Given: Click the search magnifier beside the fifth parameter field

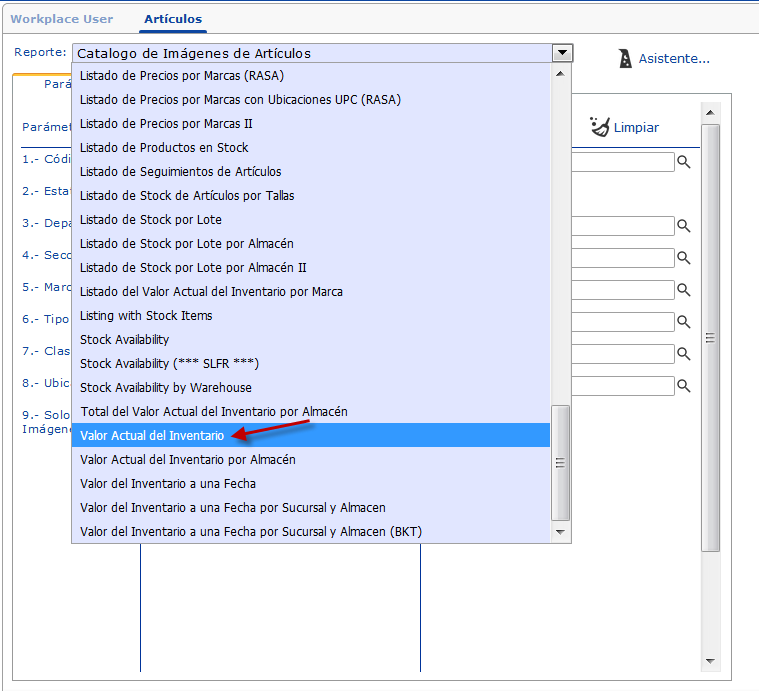Looking at the screenshot, I should pos(684,290).
